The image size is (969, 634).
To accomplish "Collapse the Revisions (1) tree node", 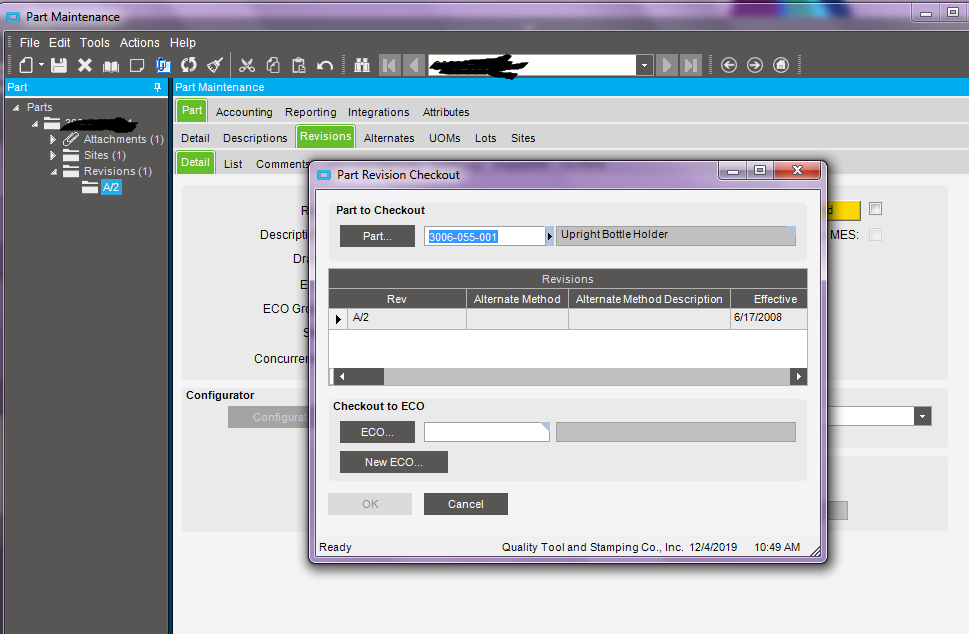I will (x=54, y=172).
